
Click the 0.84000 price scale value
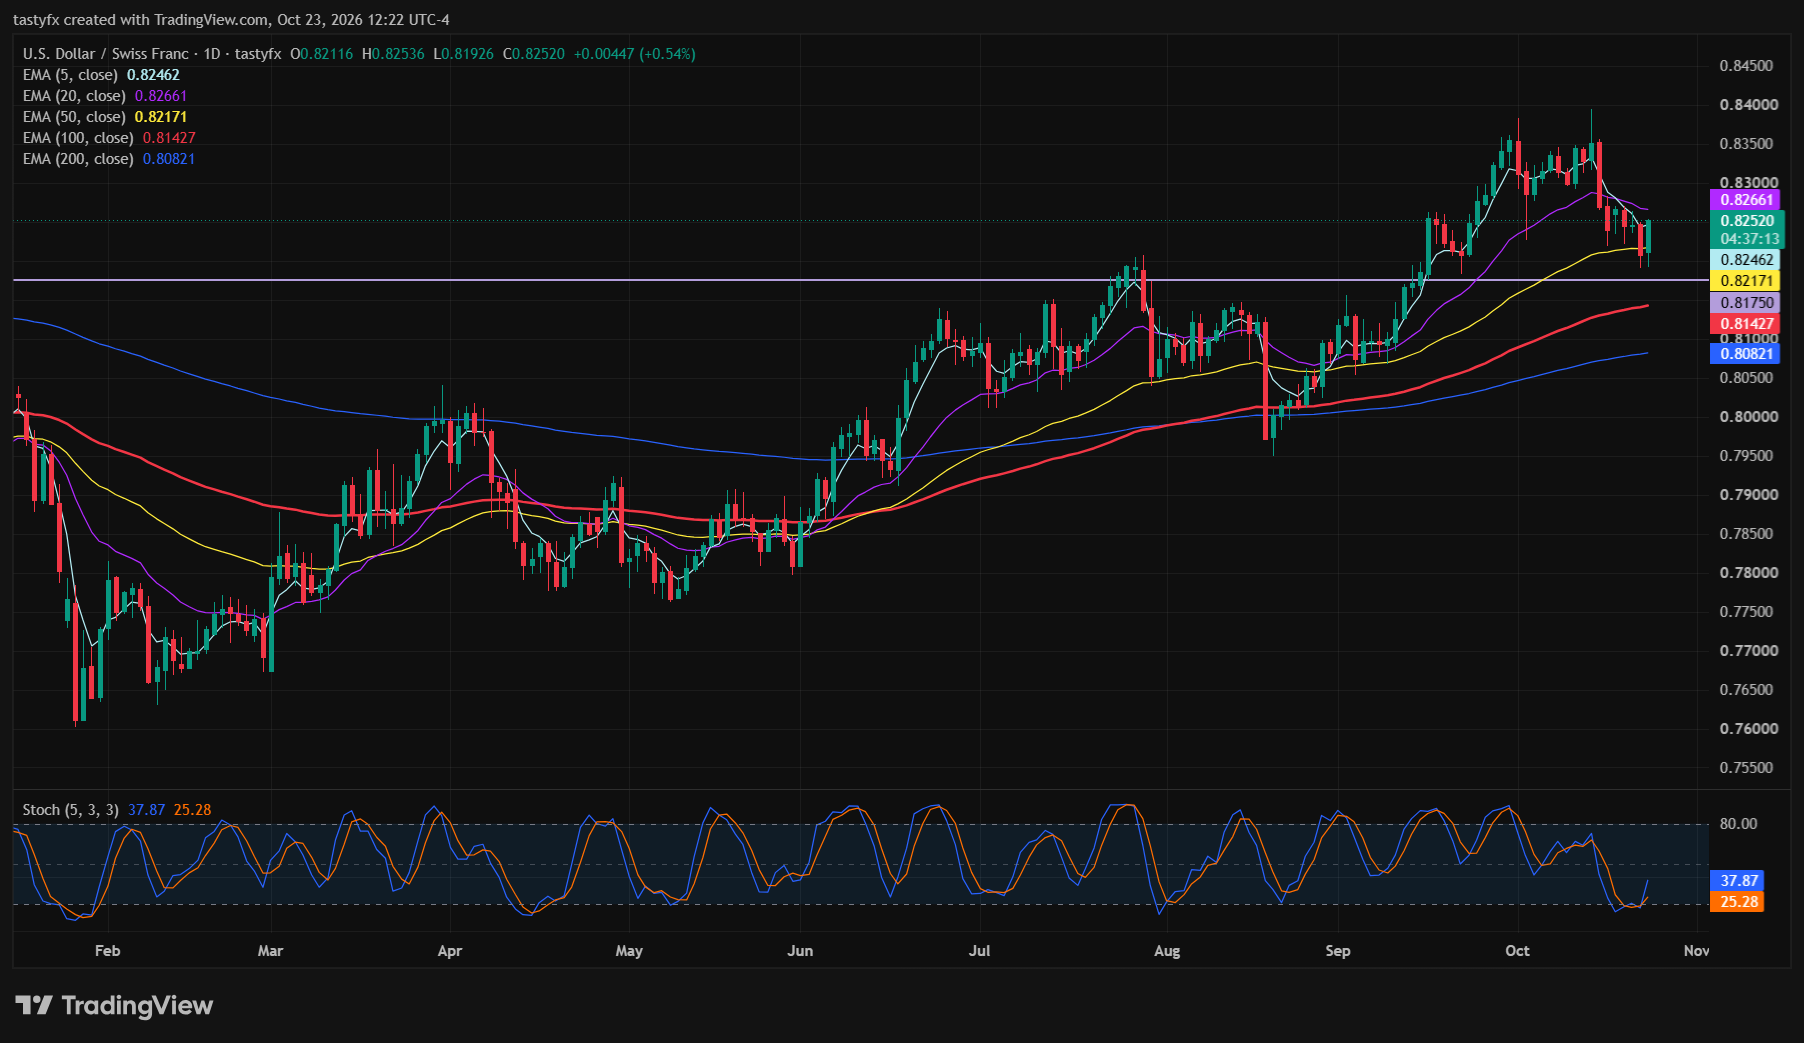pos(1749,105)
